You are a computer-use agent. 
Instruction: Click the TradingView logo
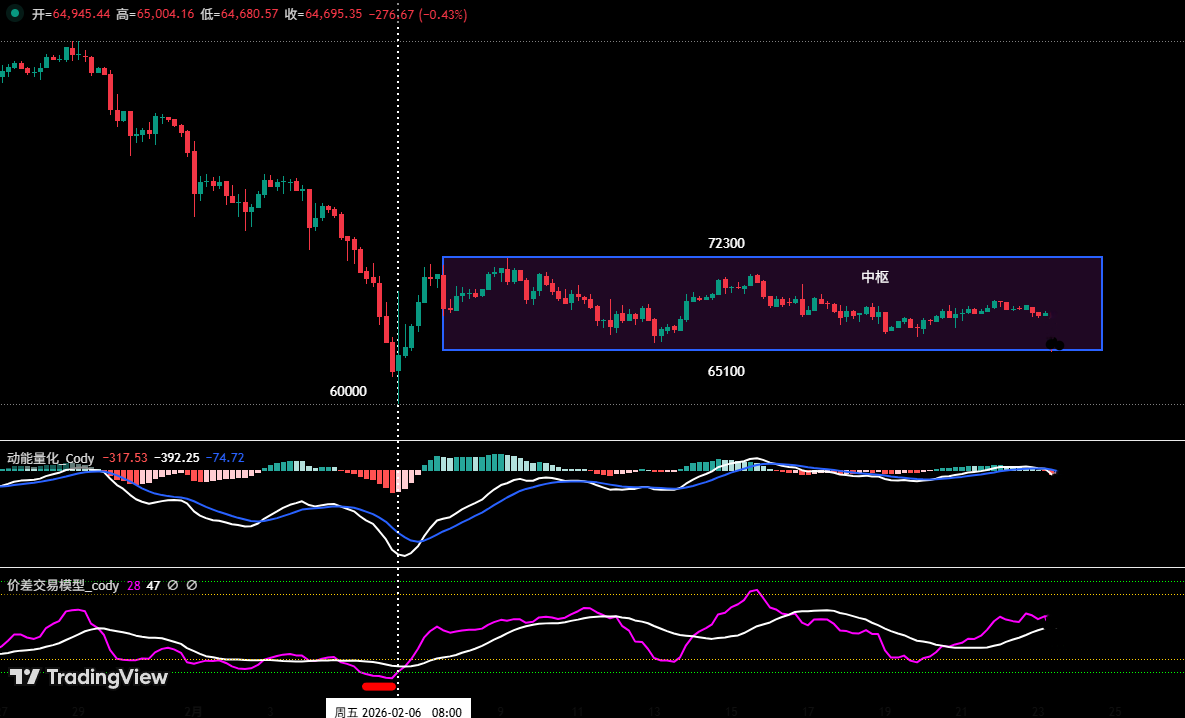[88, 677]
